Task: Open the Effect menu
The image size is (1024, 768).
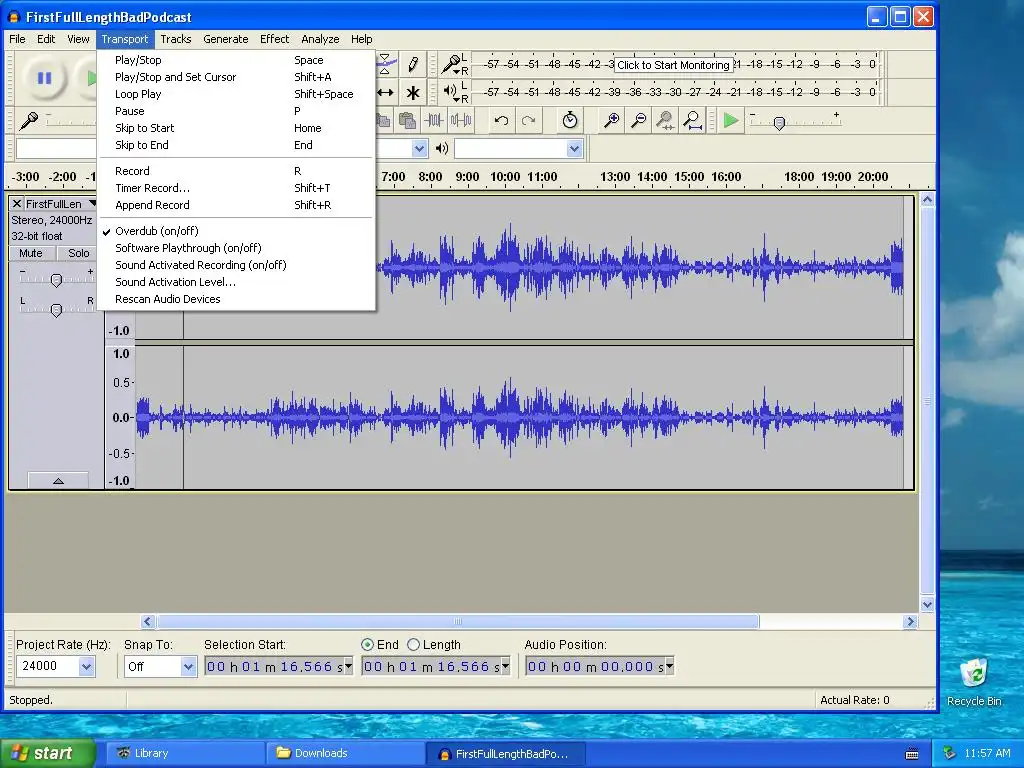Action: point(274,39)
